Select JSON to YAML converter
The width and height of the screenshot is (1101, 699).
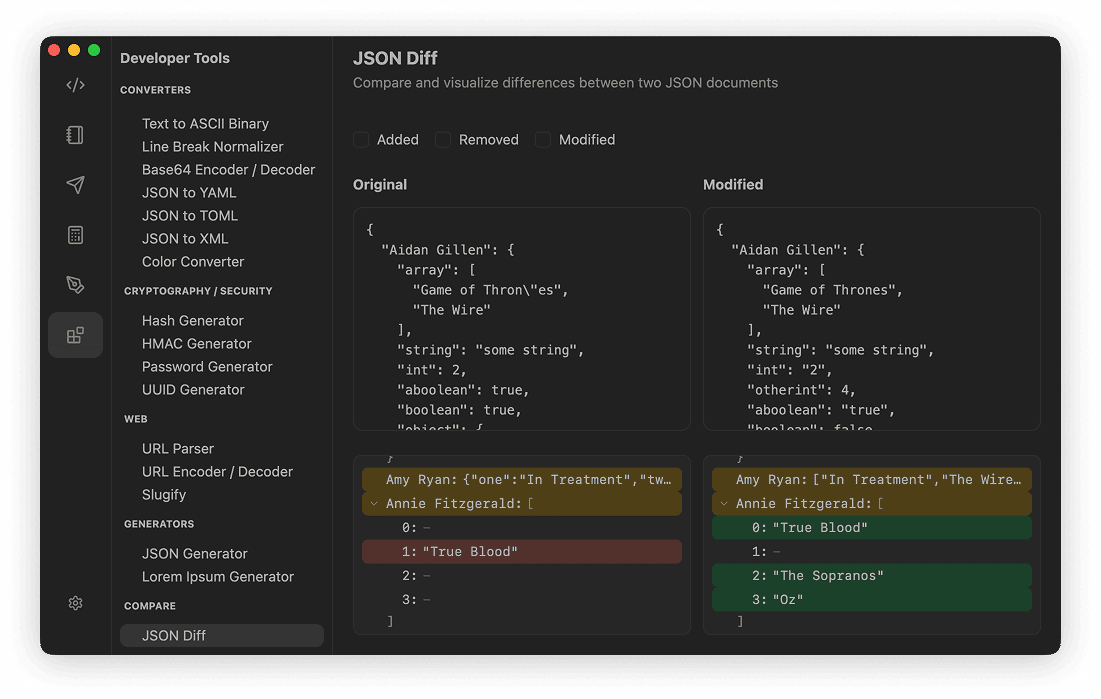click(189, 192)
